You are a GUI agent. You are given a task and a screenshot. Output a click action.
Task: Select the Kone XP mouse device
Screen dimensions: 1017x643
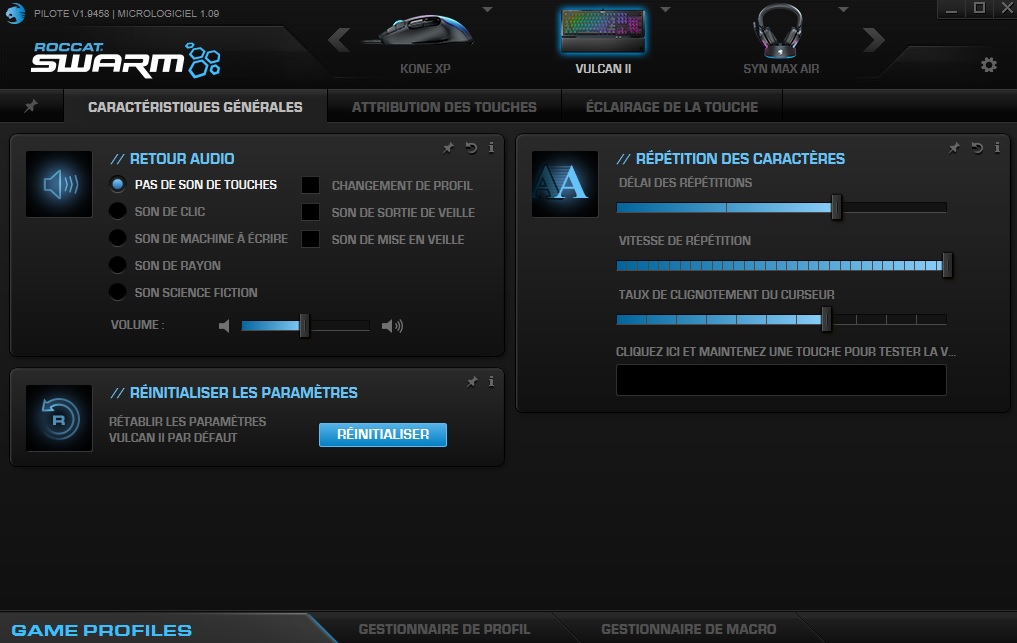click(424, 38)
